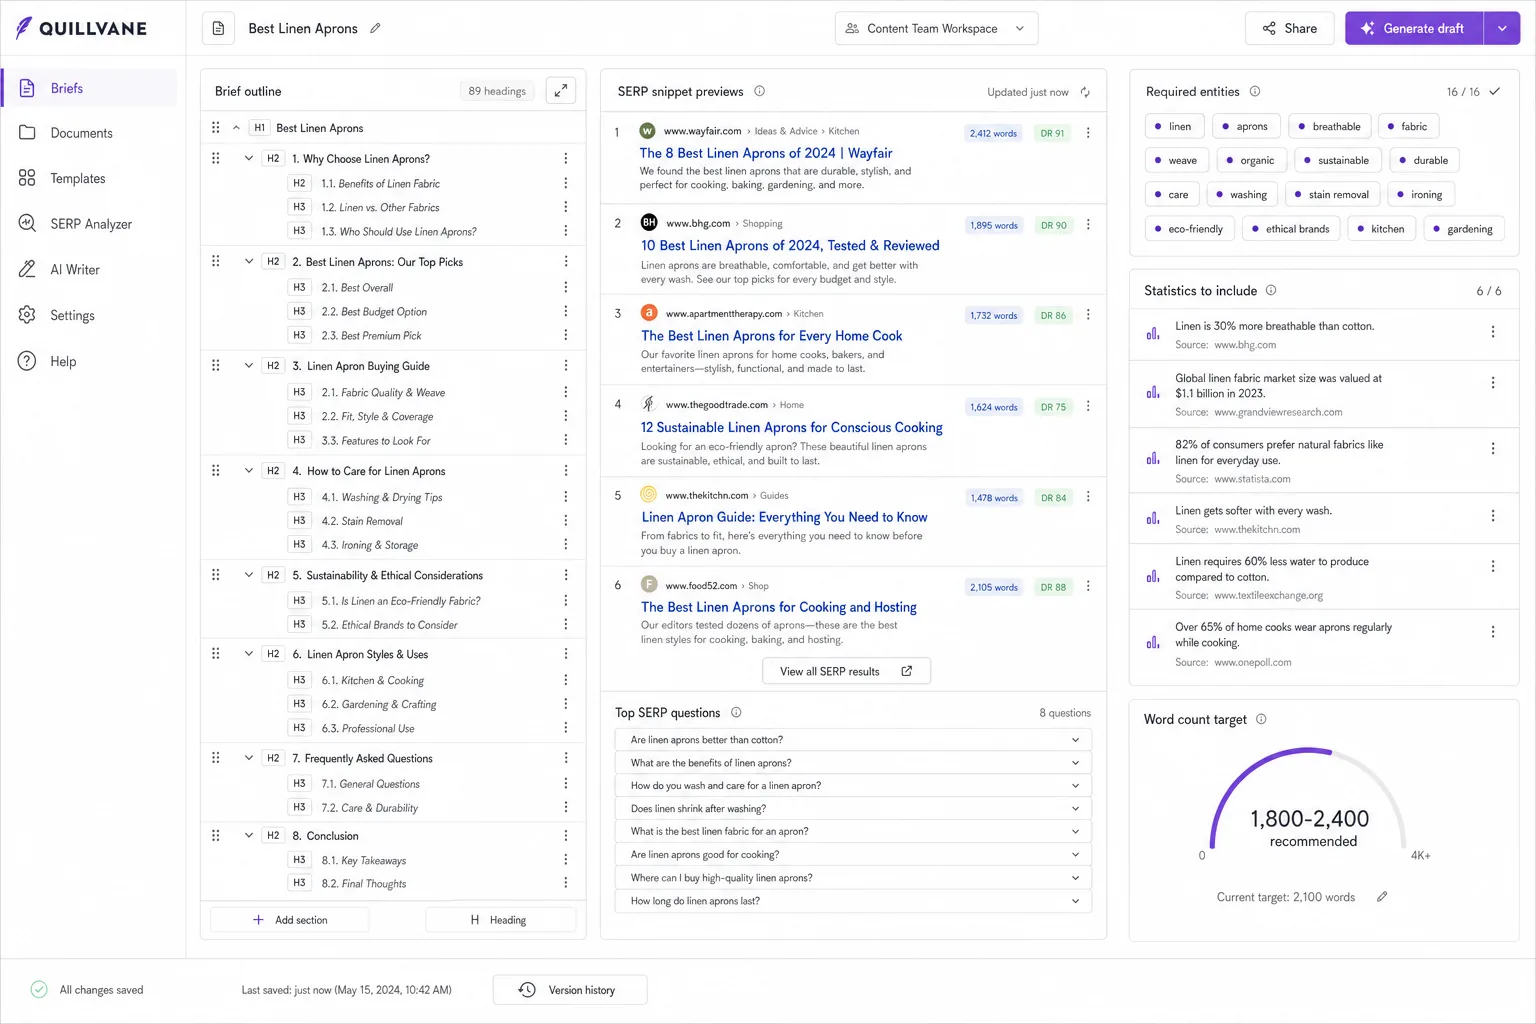The width and height of the screenshot is (1536, 1024).
Task: Open options menu for bhg.com SERP result
Action: tap(1088, 224)
